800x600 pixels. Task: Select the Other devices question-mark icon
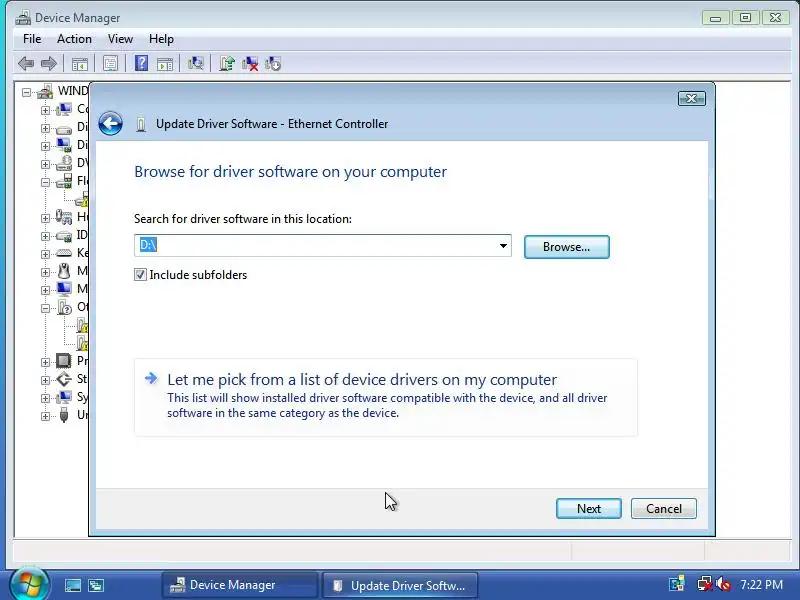pos(64,307)
